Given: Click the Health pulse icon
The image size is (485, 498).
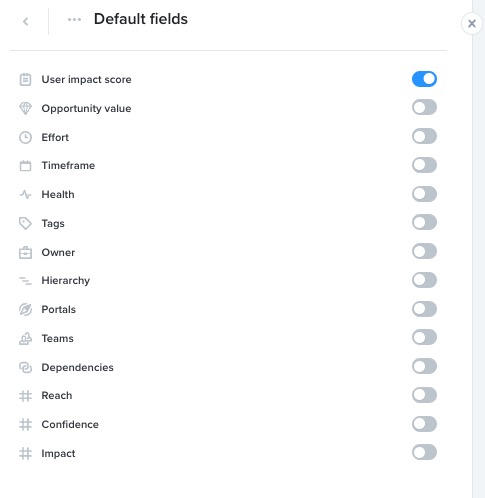Looking at the screenshot, I should [25, 194].
